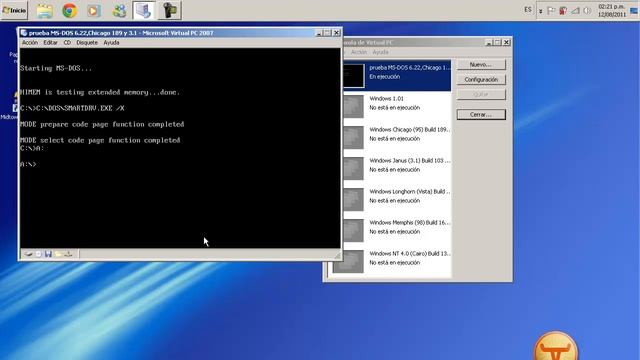
Task: Click the running MS-DOS VM thumbnail
Action: click(x=353, y=76)
